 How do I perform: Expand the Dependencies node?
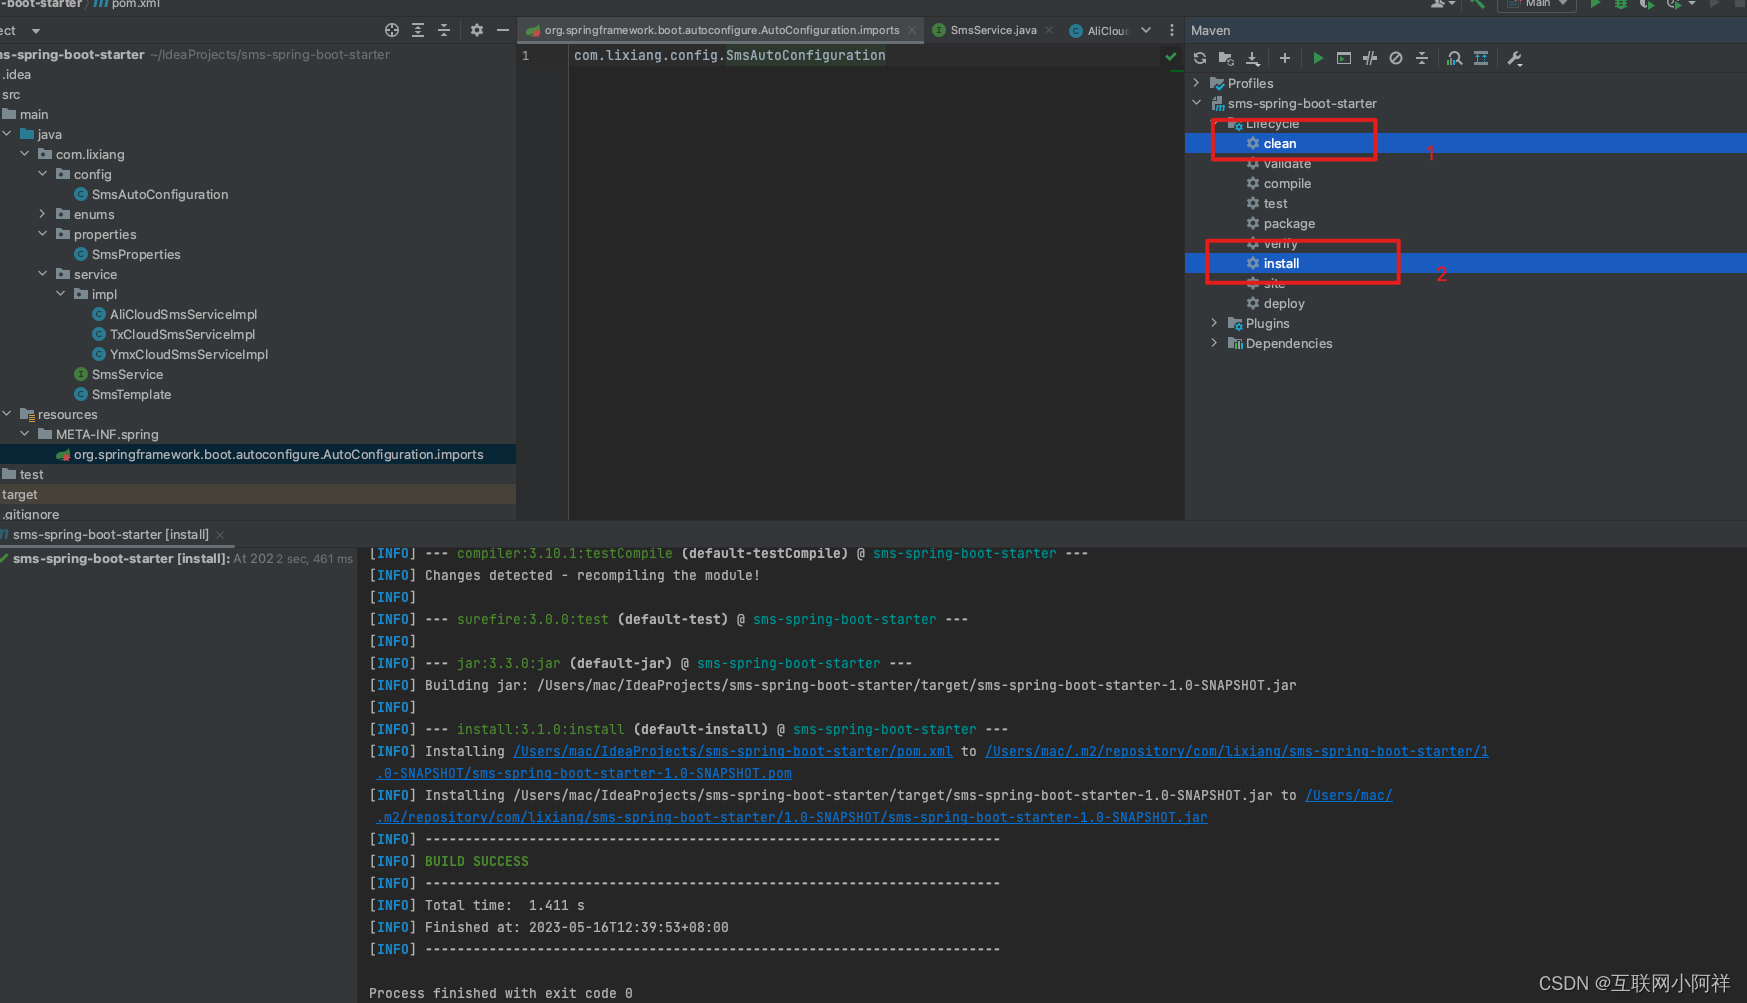(x=1214, y=343)
